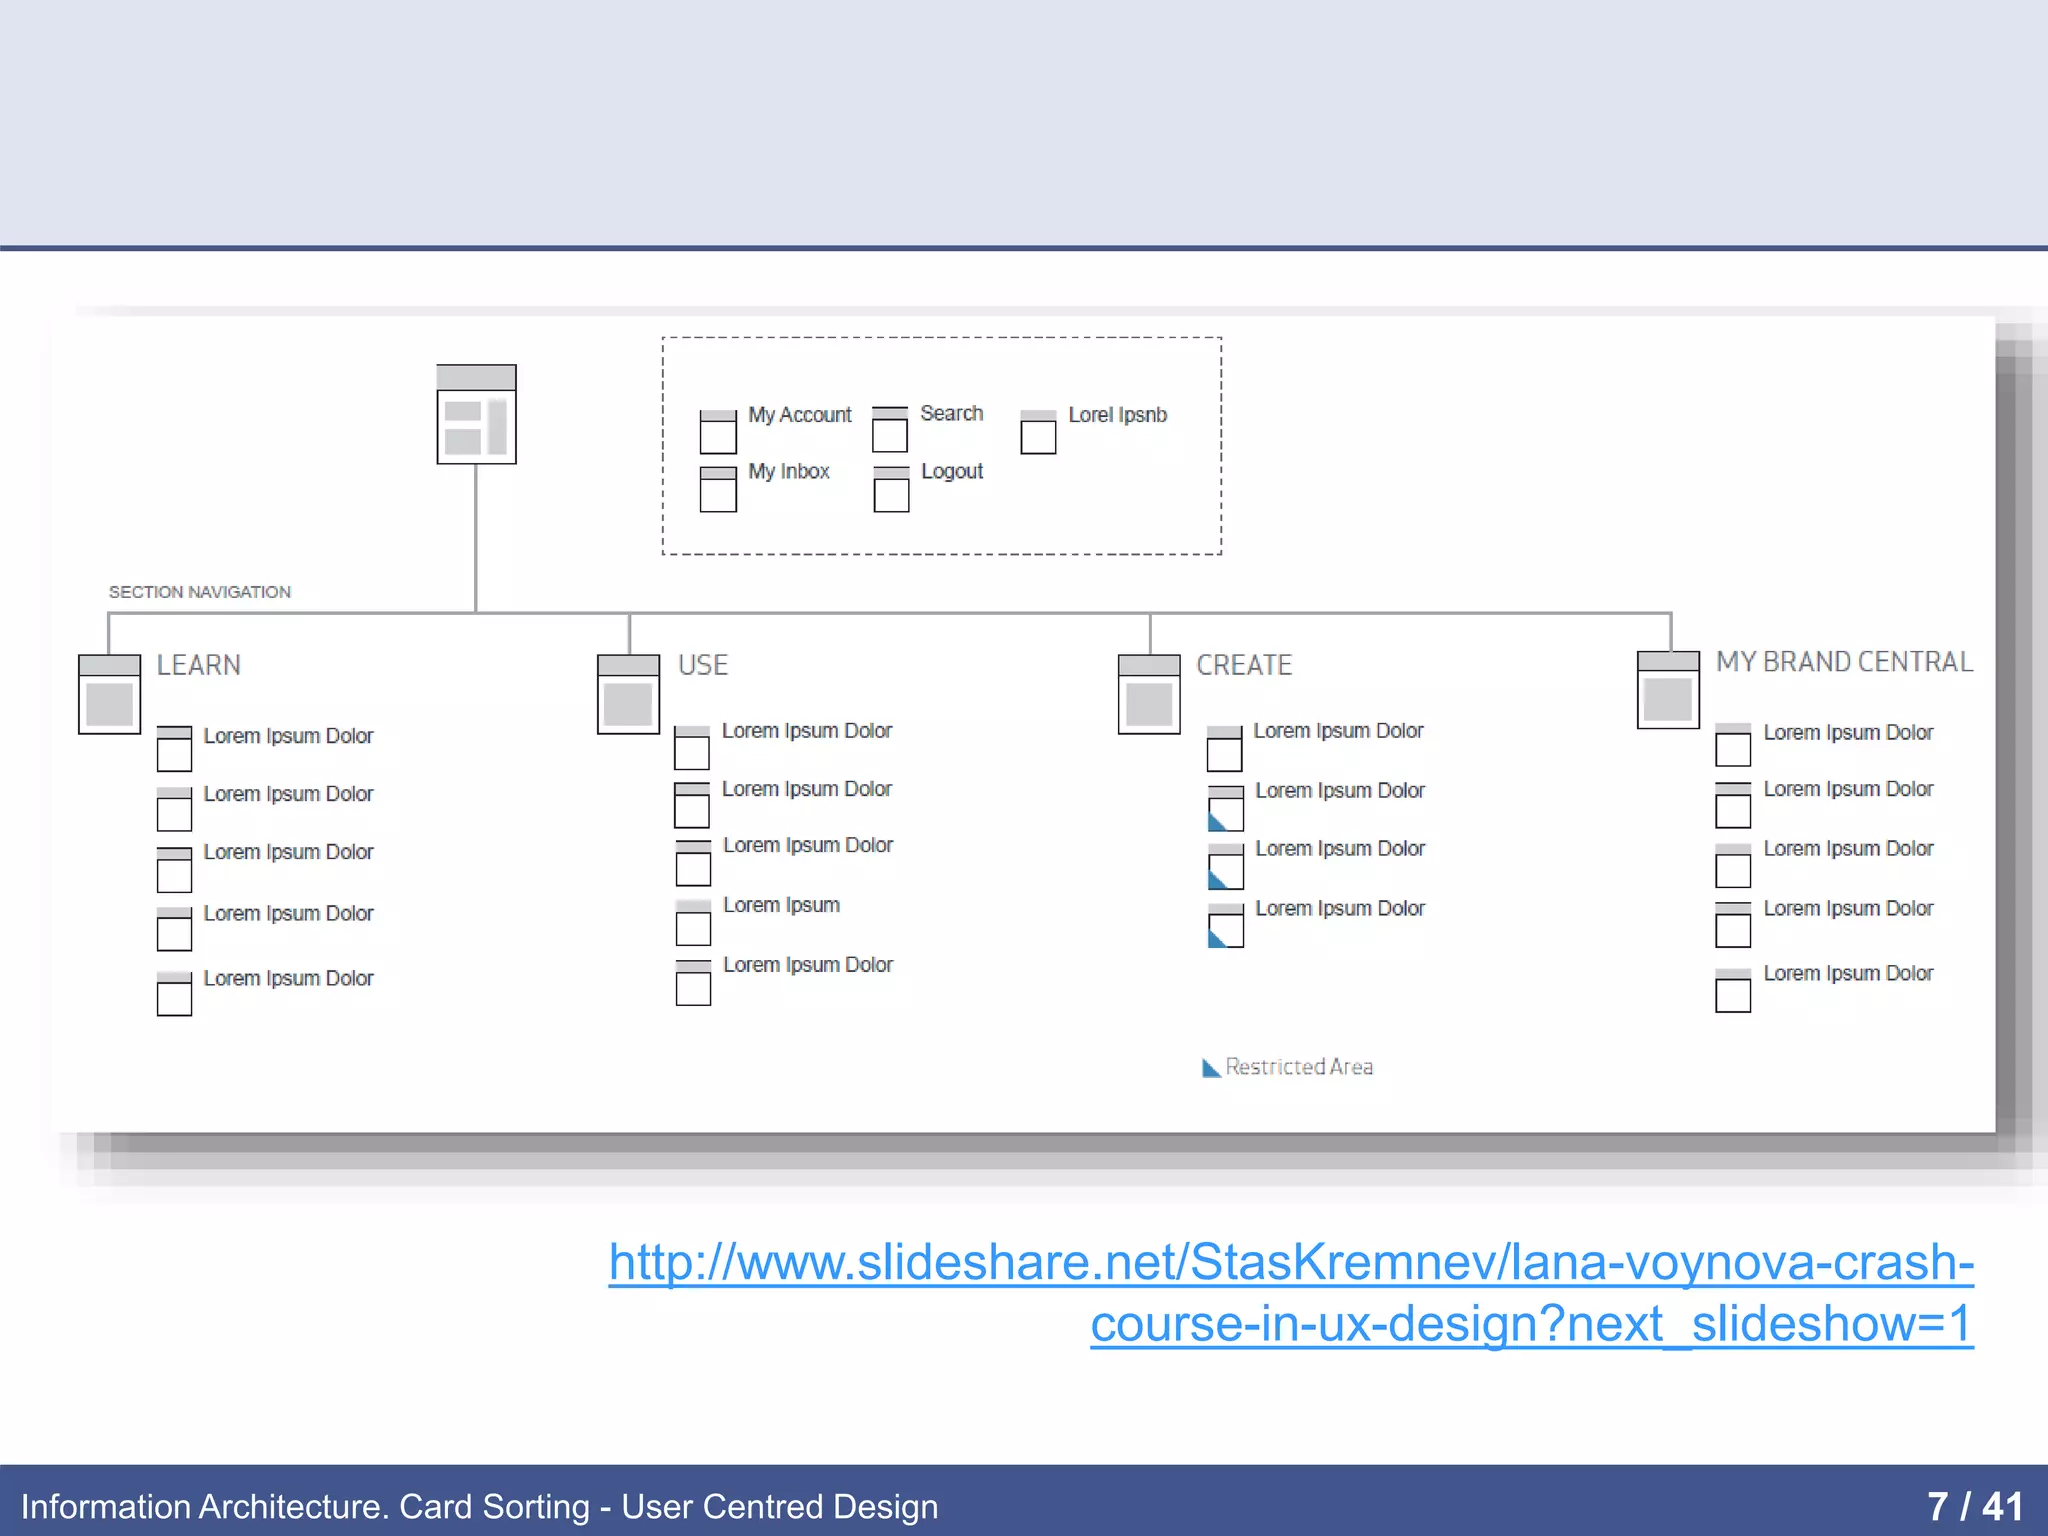Click the Lorel Ipsnb page icon

point(1038,432)
